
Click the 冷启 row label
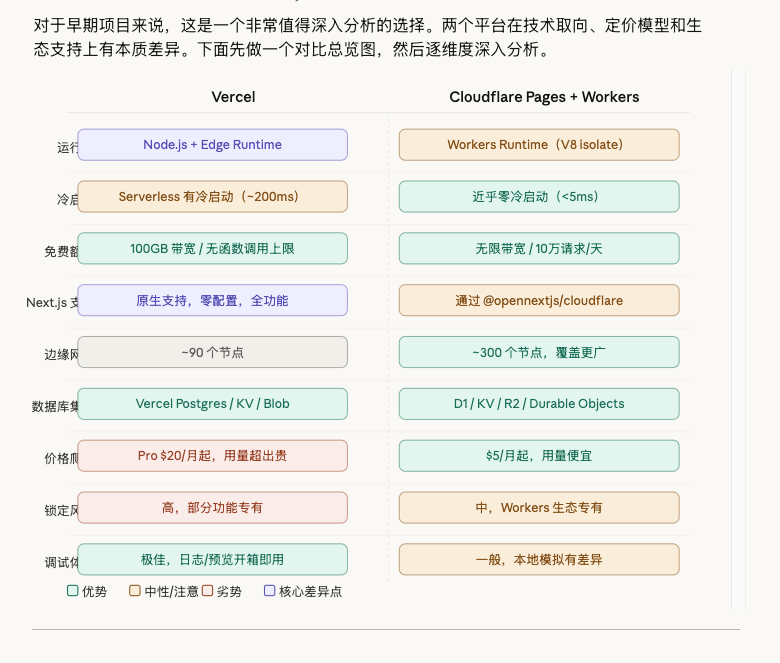[x=68, y=199]
